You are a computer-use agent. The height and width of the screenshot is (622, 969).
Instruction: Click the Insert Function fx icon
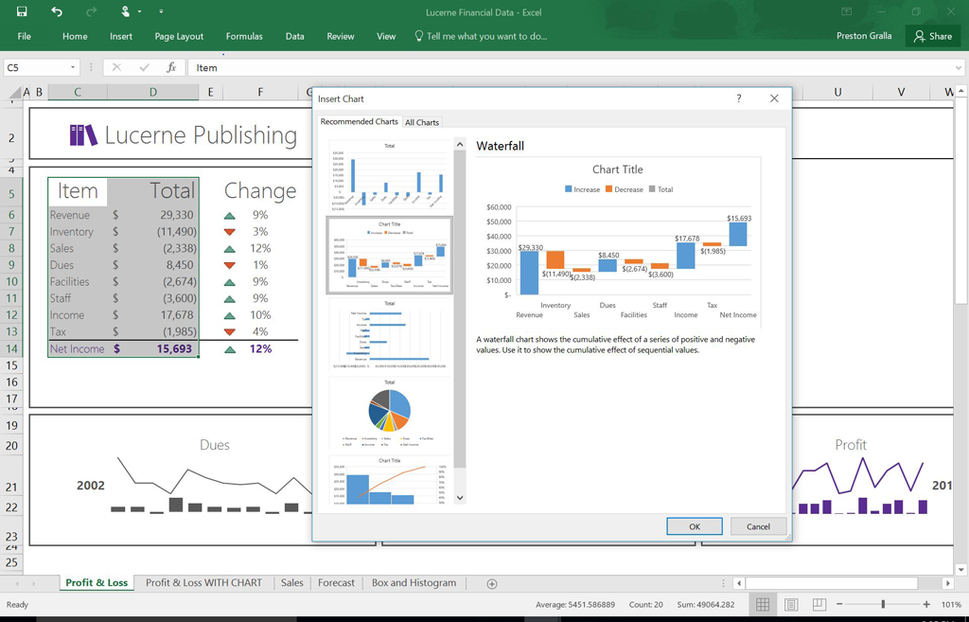tap(172, 67)
